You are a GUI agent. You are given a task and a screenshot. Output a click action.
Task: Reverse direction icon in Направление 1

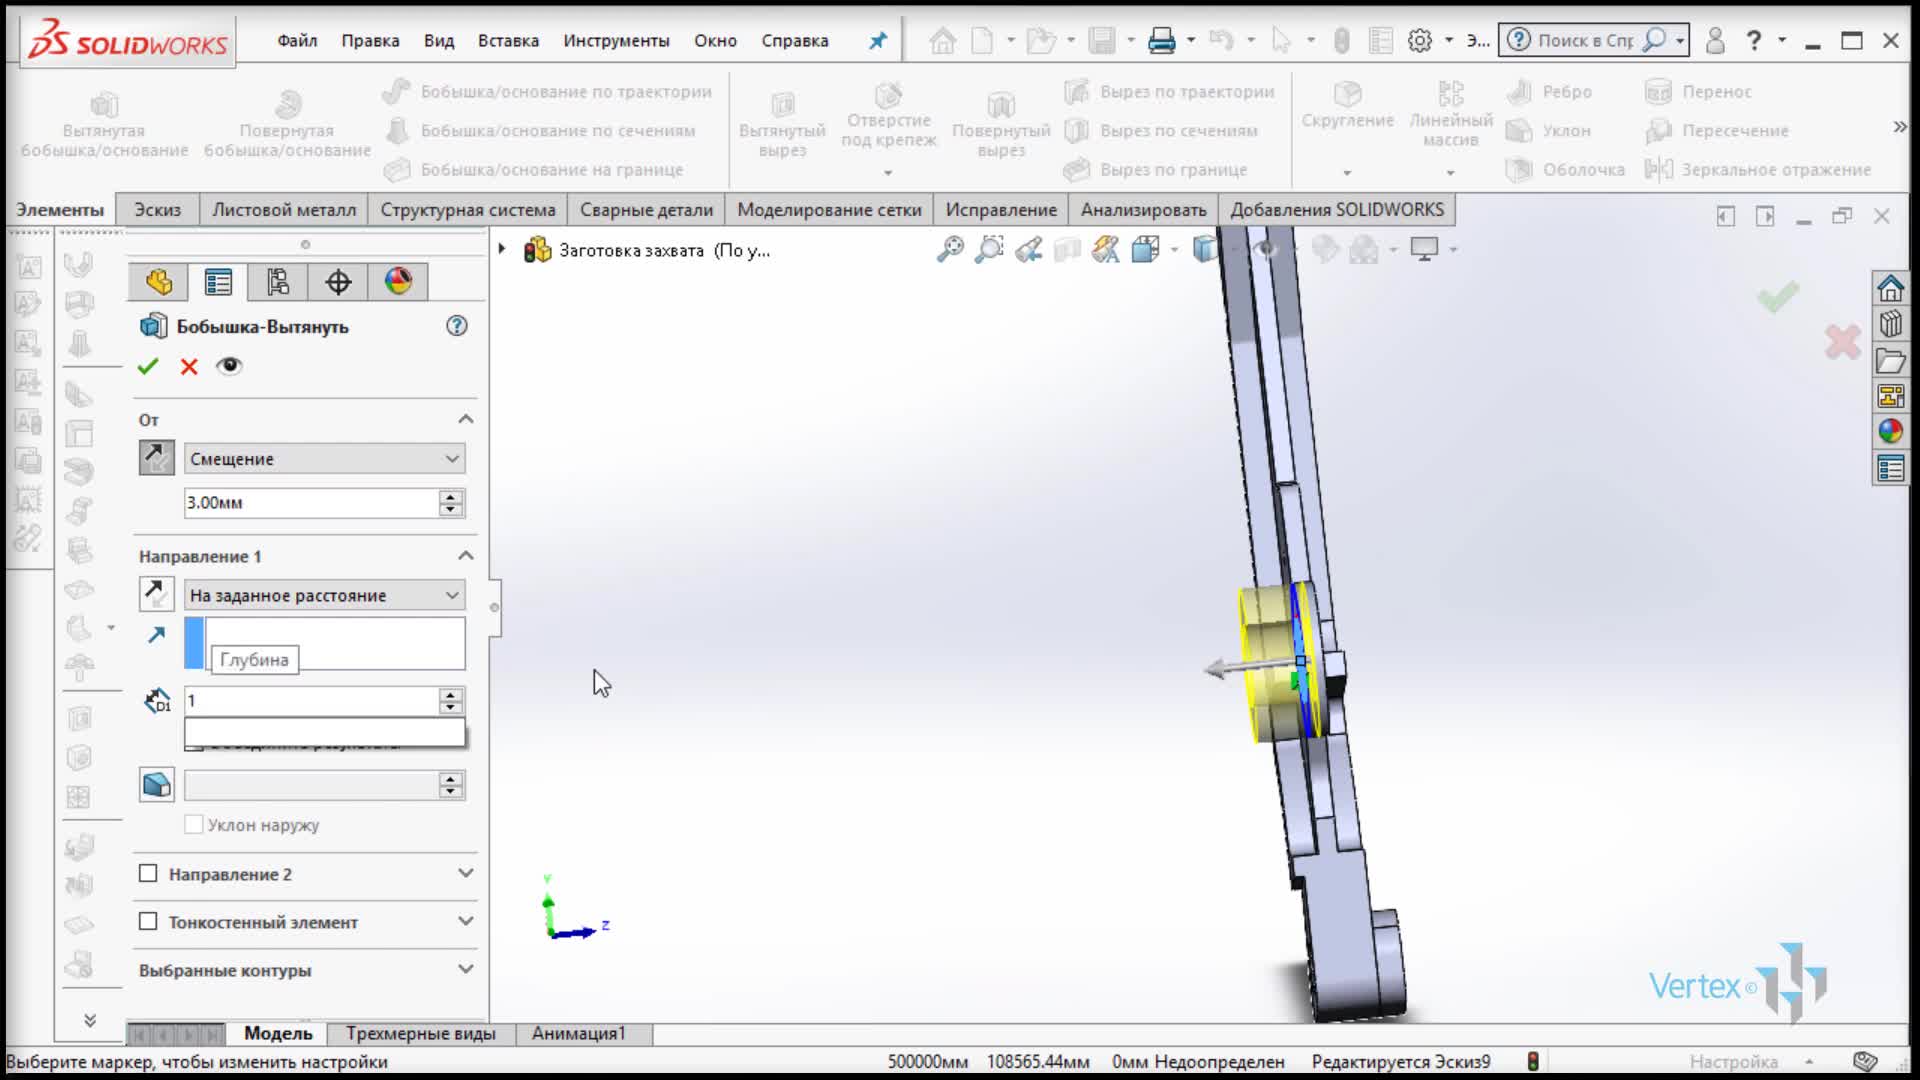click(157, 594)
